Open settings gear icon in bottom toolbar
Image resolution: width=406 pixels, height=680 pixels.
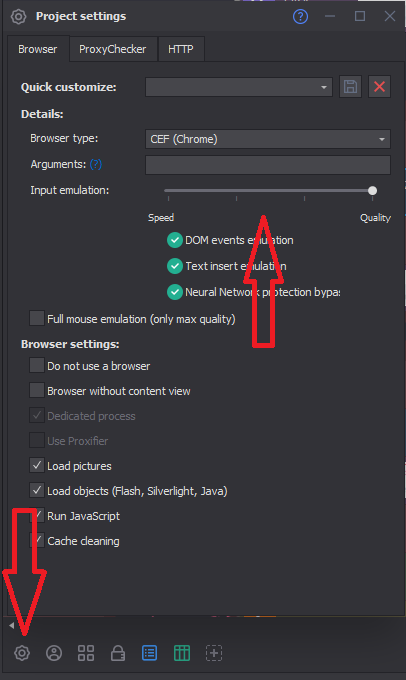22,653
